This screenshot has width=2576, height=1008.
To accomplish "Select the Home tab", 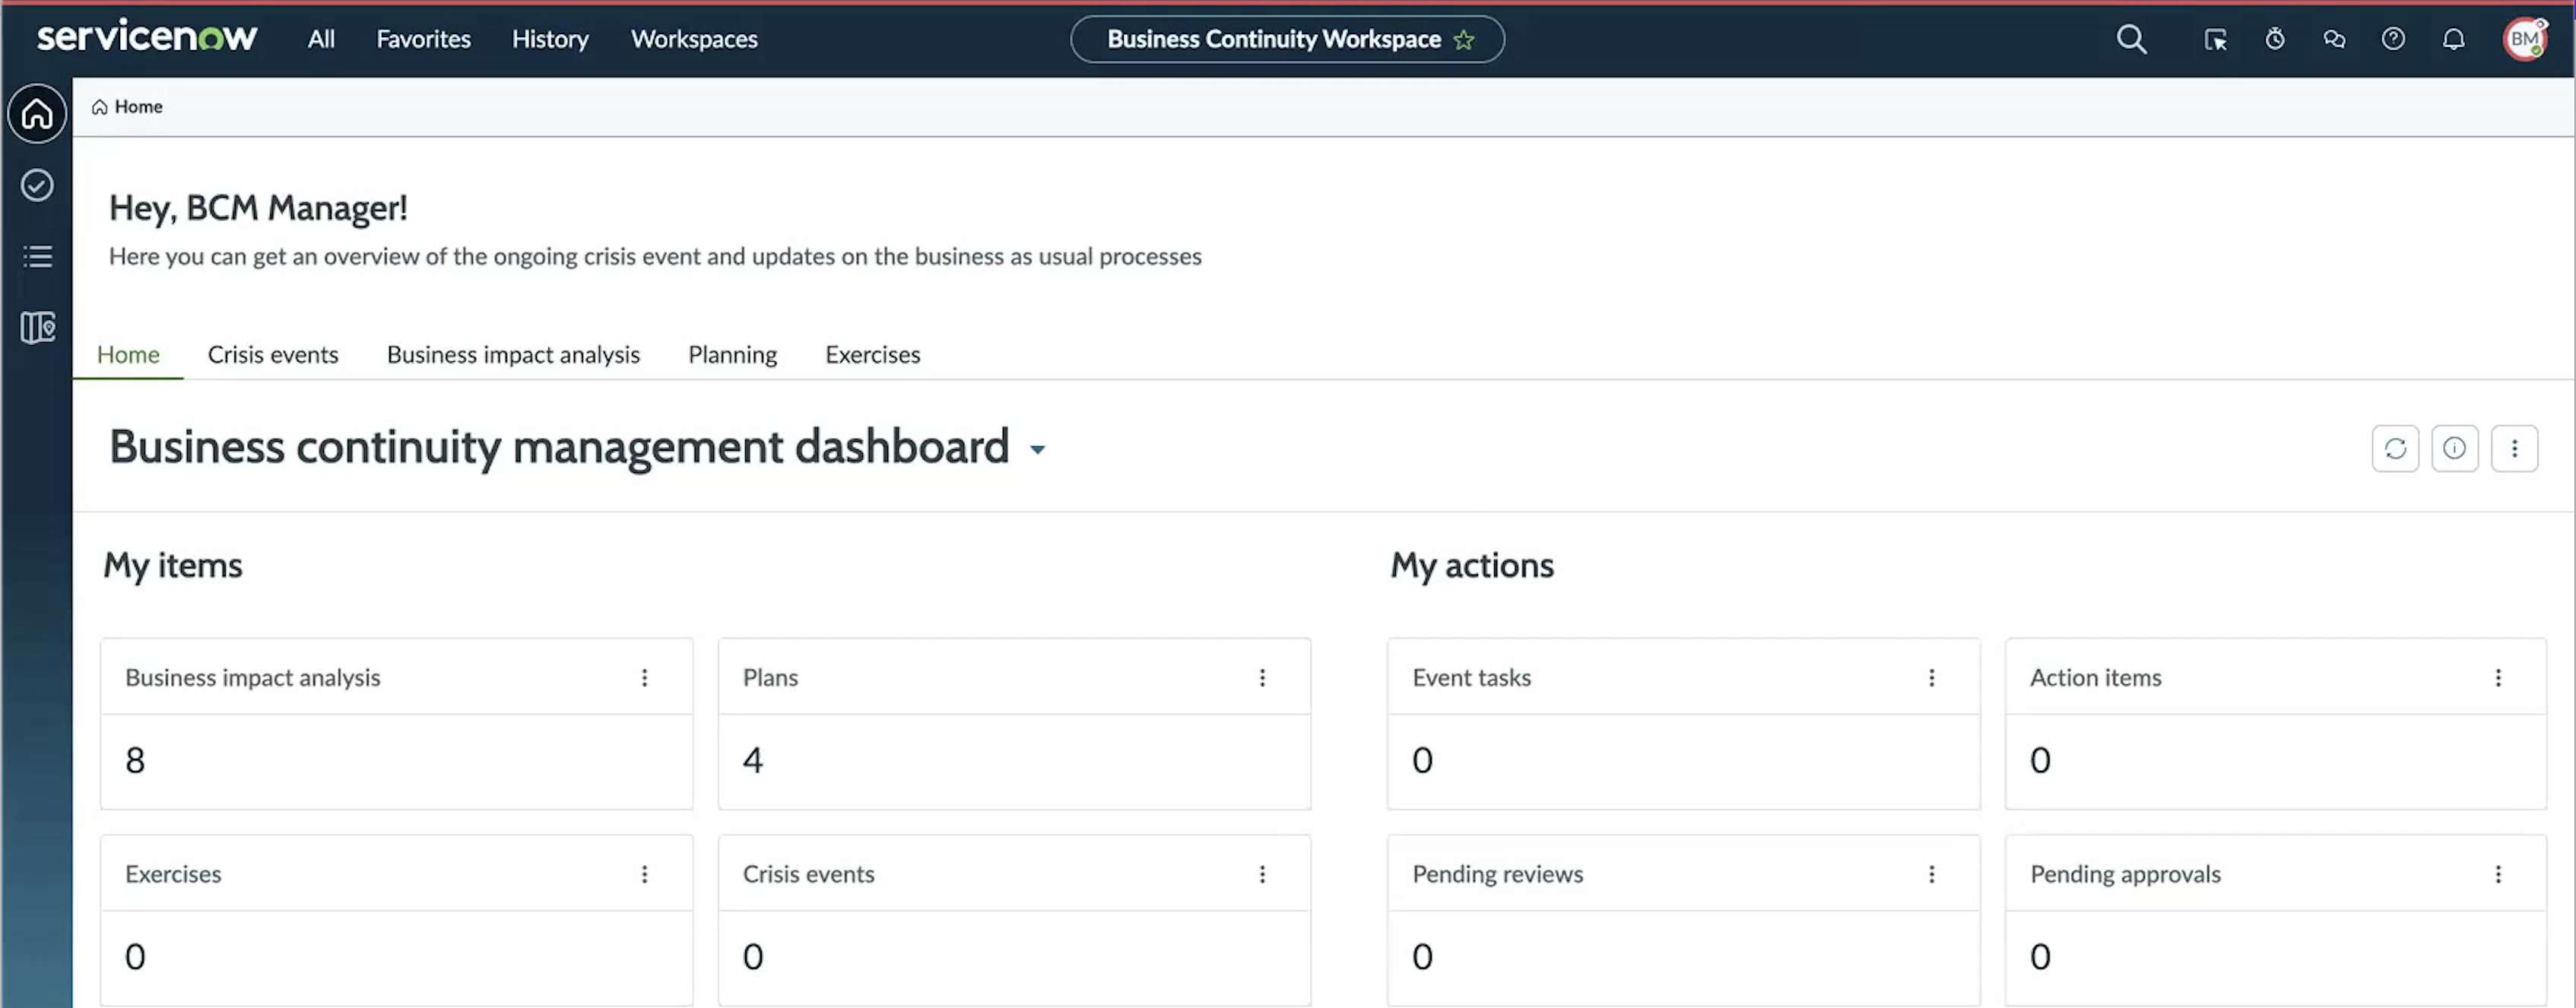I will pos(128,354).
